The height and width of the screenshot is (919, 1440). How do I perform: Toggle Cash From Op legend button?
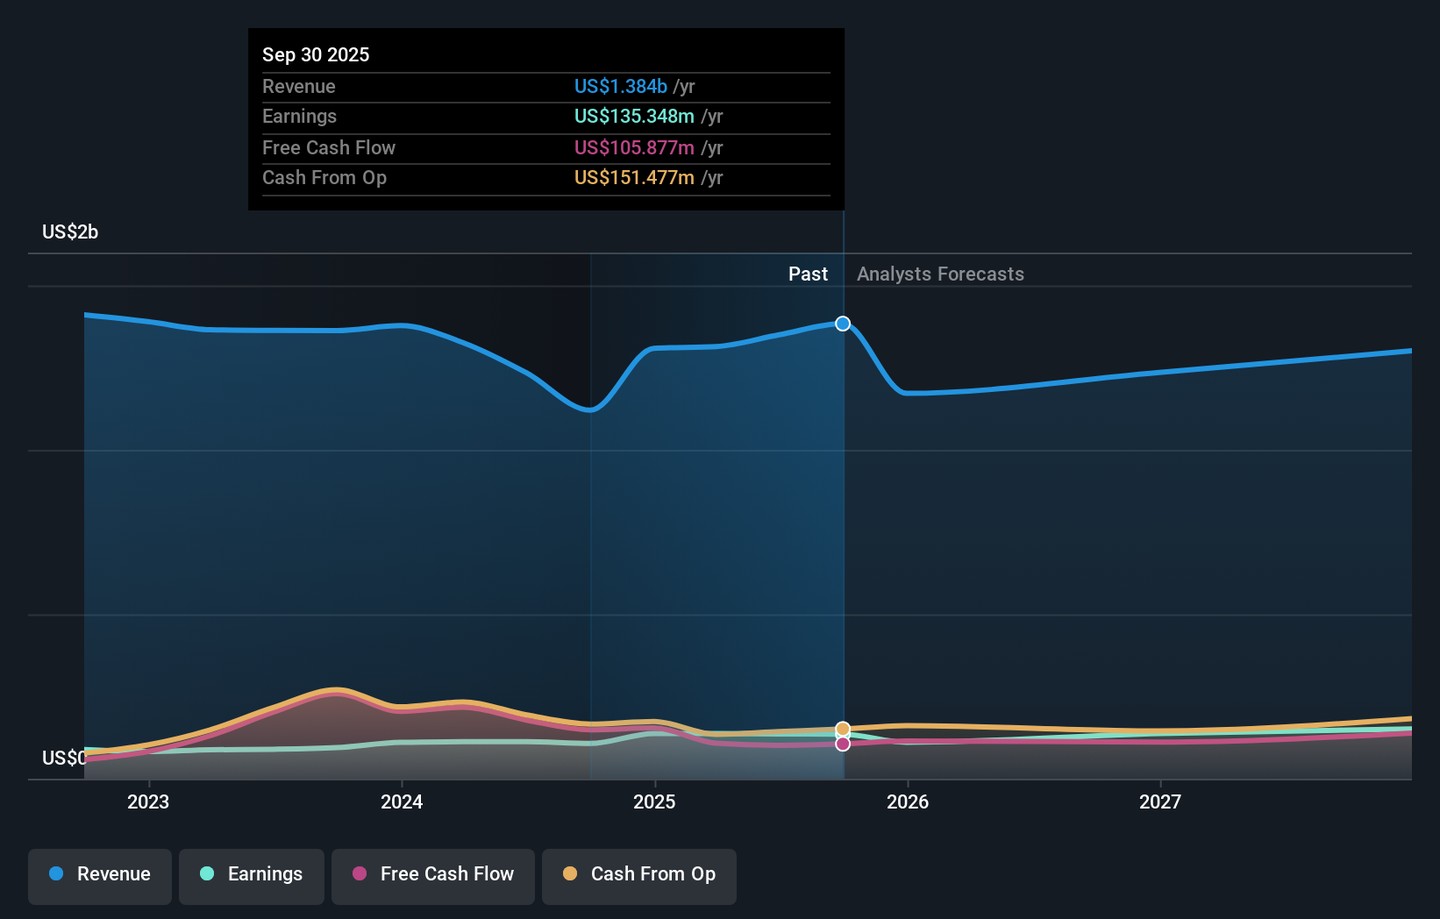pos(639,875)
